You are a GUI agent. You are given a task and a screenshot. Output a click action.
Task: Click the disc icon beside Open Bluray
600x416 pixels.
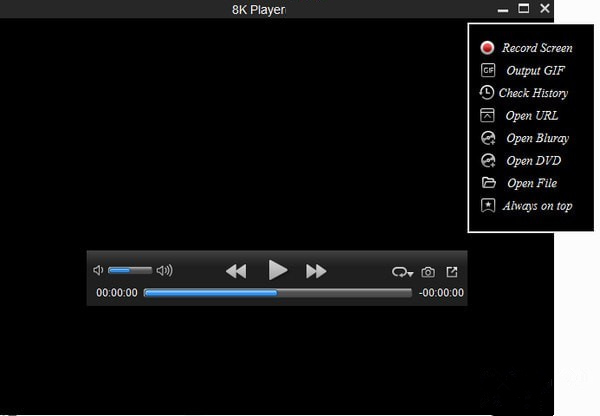pyautogui.click(x=488, y=138)
